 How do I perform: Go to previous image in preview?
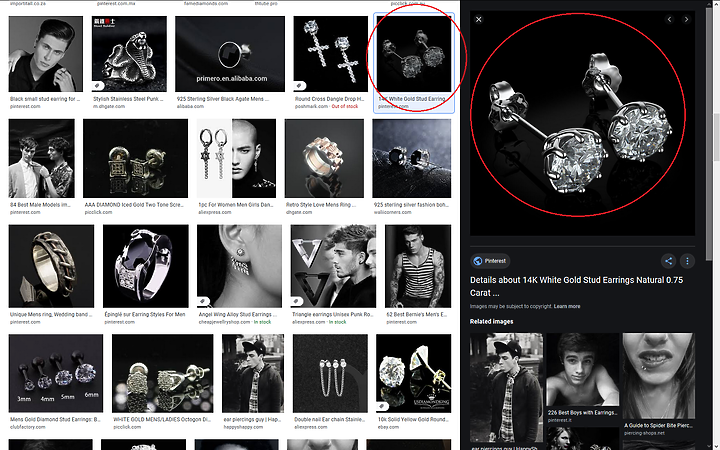tap(669, 19)
